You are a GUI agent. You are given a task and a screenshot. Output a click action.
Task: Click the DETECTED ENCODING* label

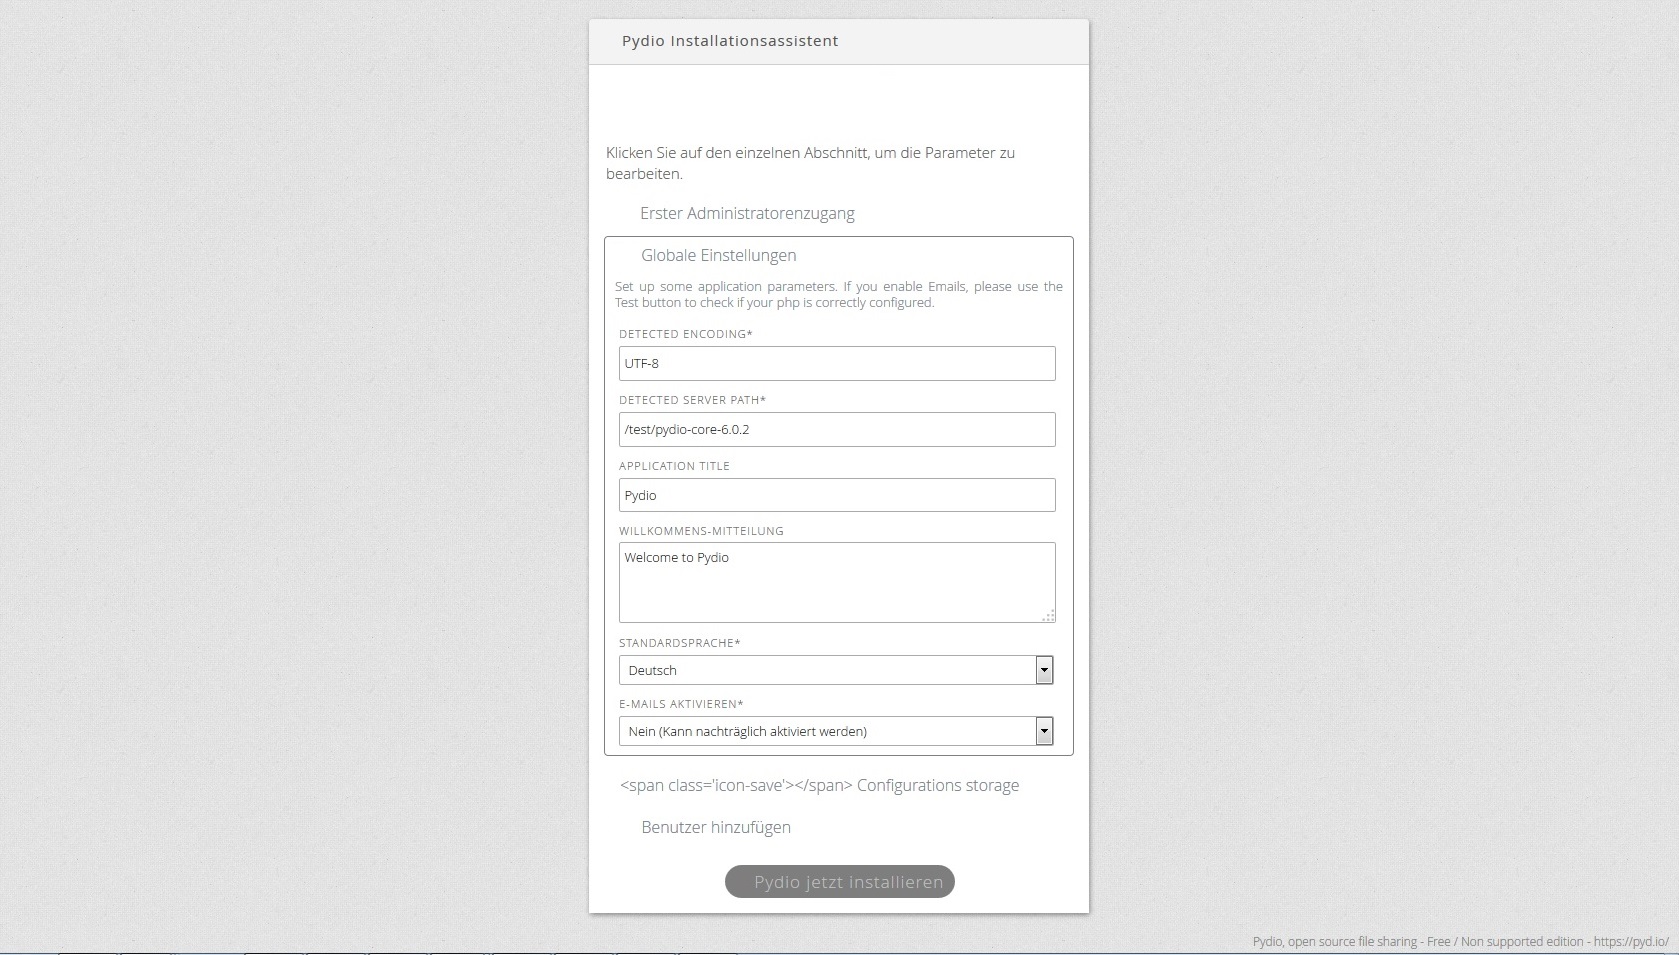686,334
